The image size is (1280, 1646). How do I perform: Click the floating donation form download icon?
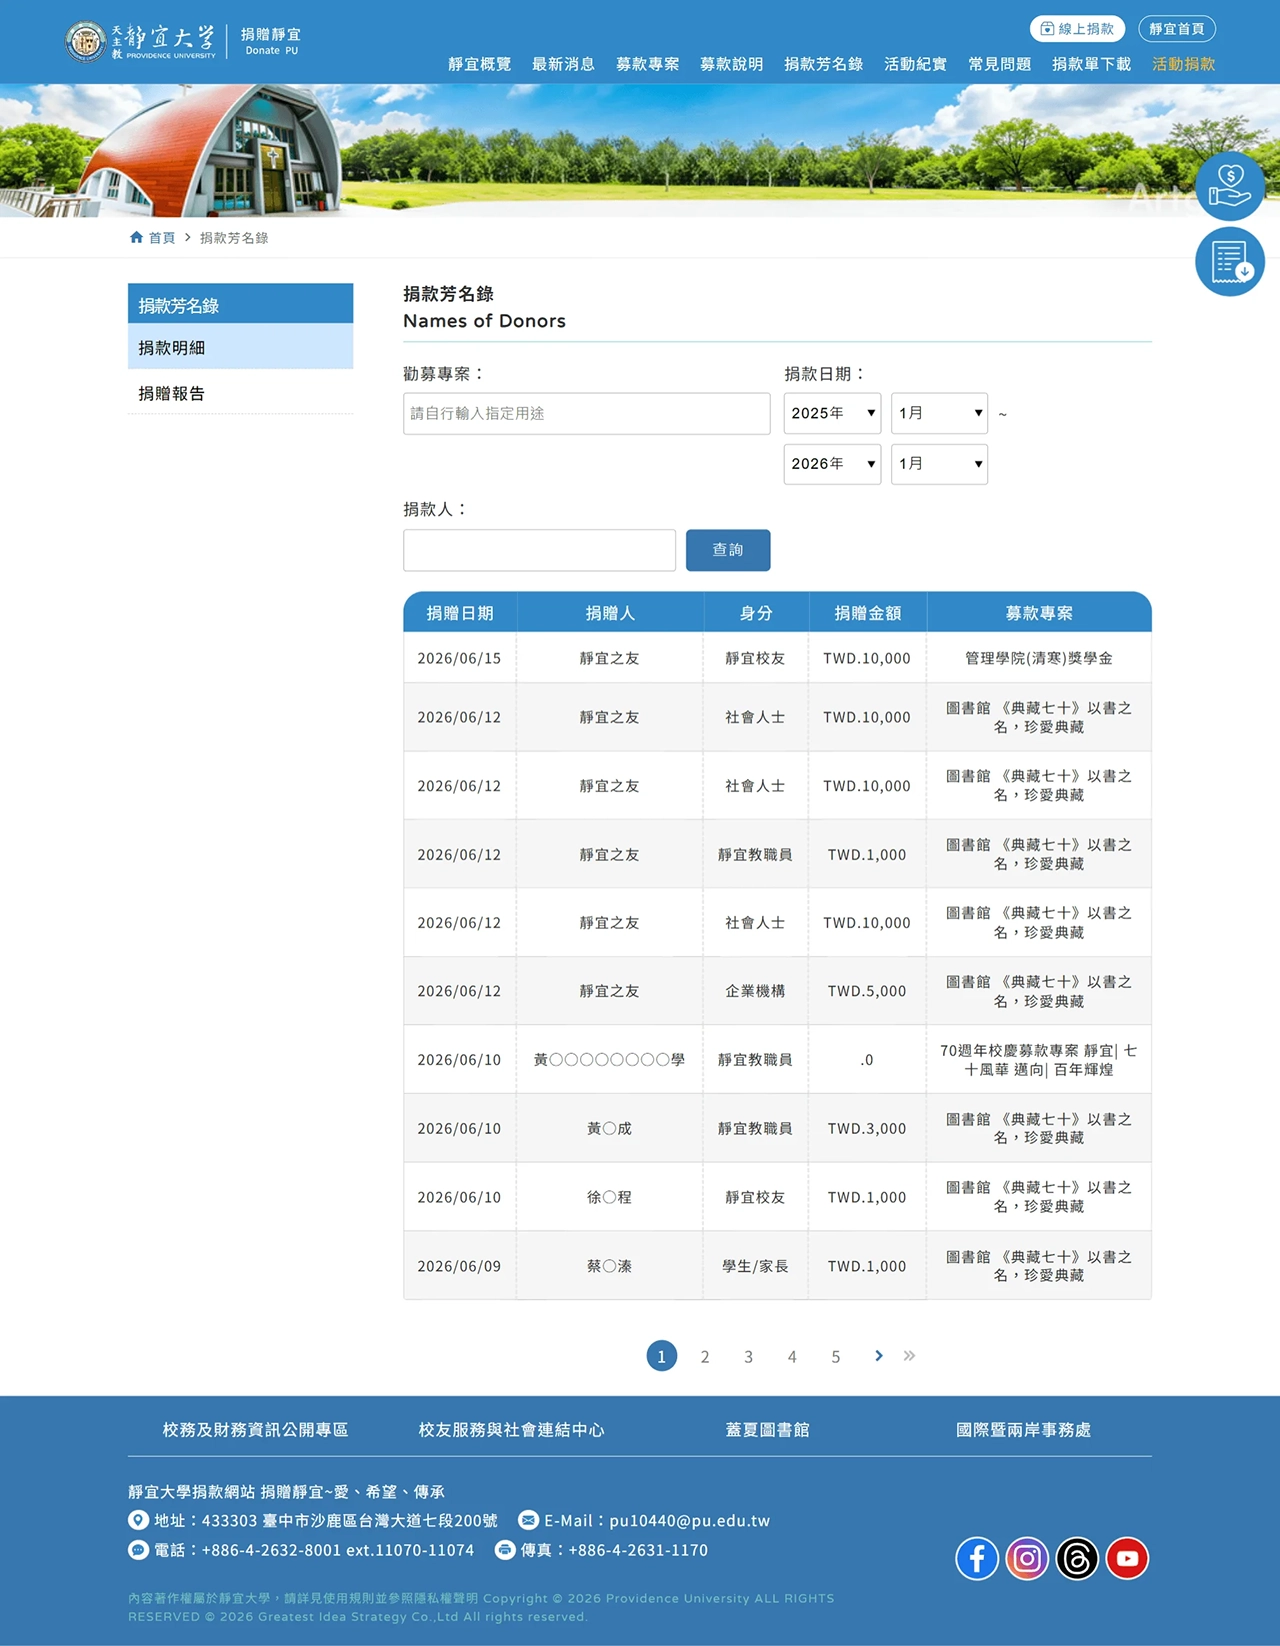pyautogui.click(x=1230, y=262)
